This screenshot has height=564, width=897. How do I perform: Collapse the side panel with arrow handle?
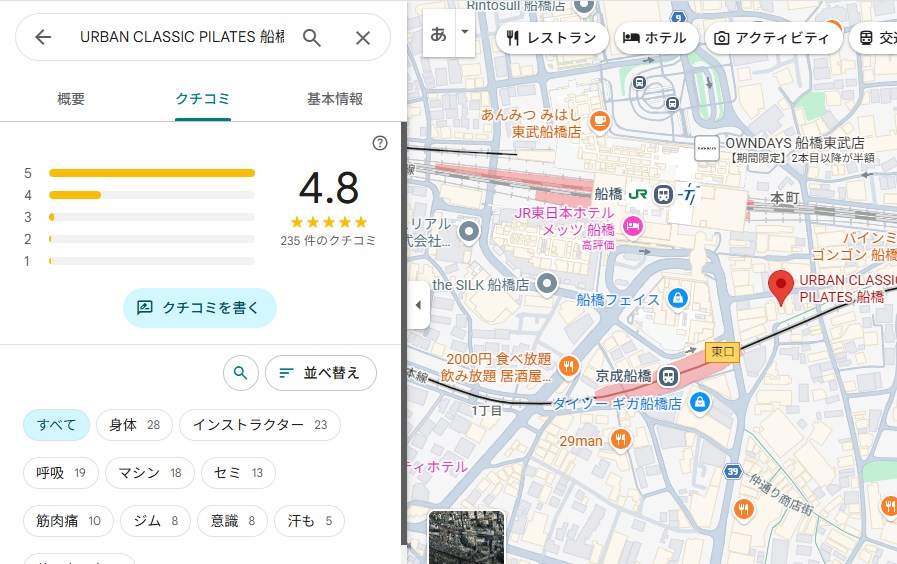(x=417, y=306)
